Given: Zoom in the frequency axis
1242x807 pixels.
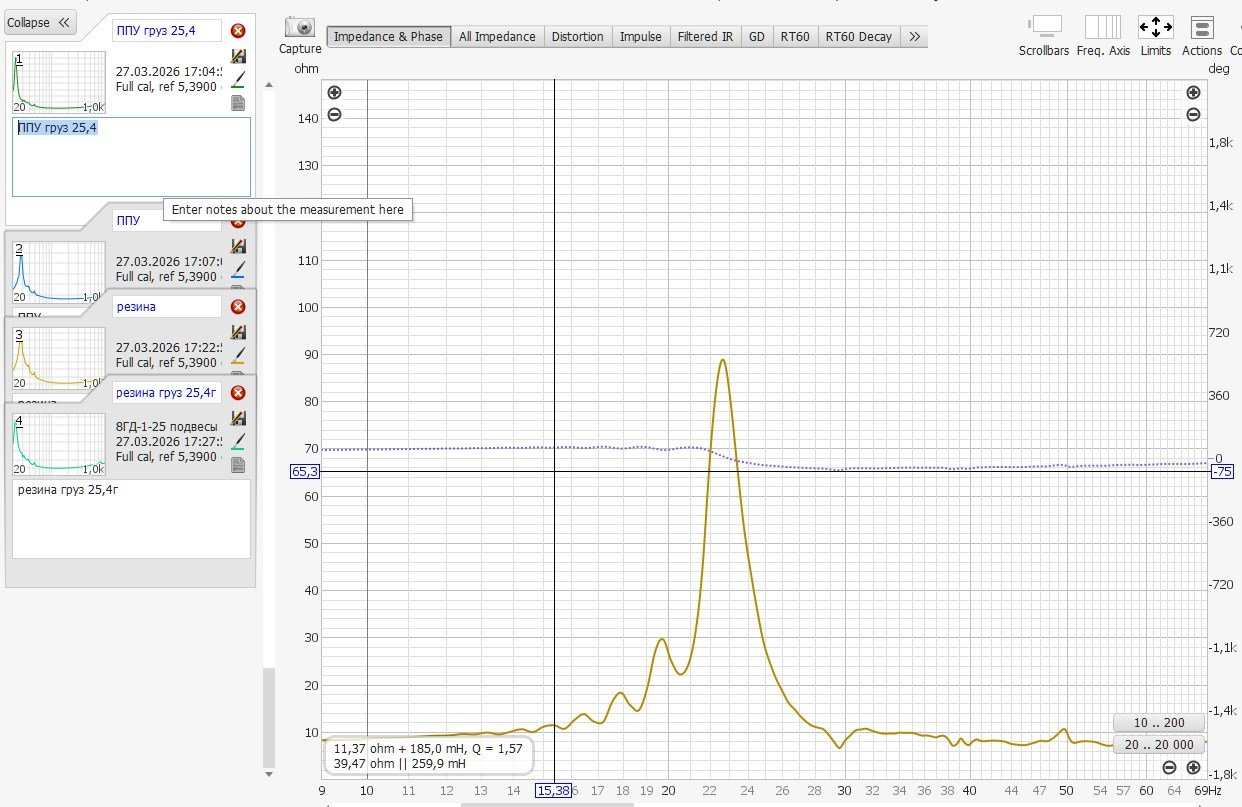Looking at the screenshot, I should coord(1193,768).
